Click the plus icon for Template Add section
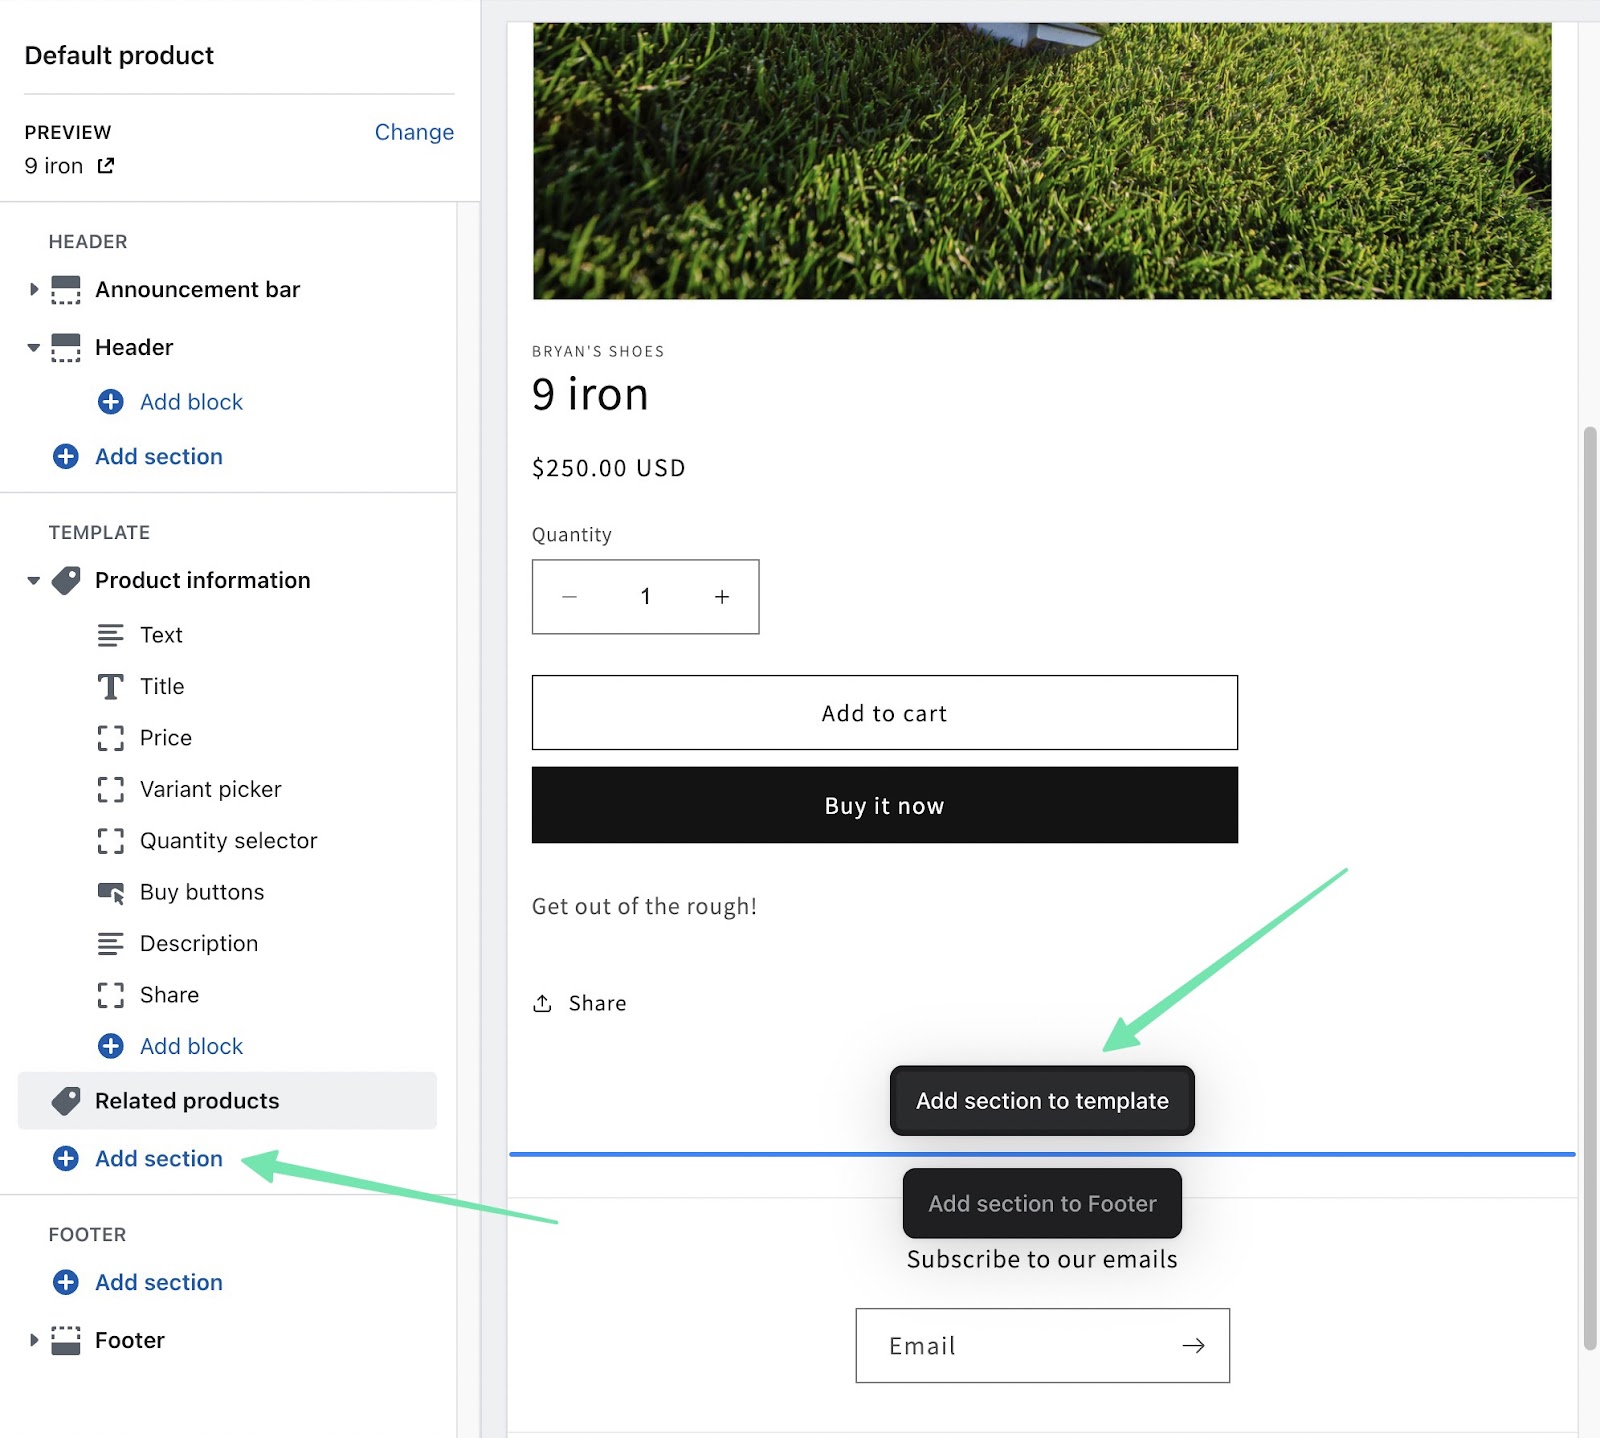This screenshot has height=1438, width=1600. (66, 1159)
